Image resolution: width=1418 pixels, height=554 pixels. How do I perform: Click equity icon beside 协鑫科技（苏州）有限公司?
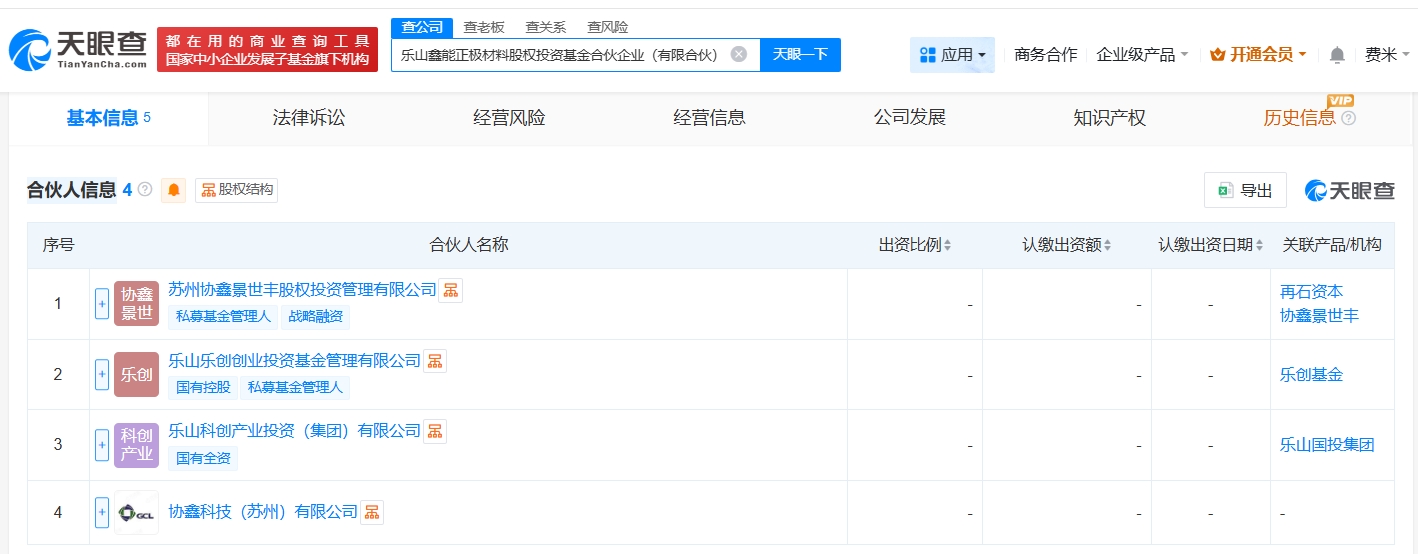coord(372,512)
